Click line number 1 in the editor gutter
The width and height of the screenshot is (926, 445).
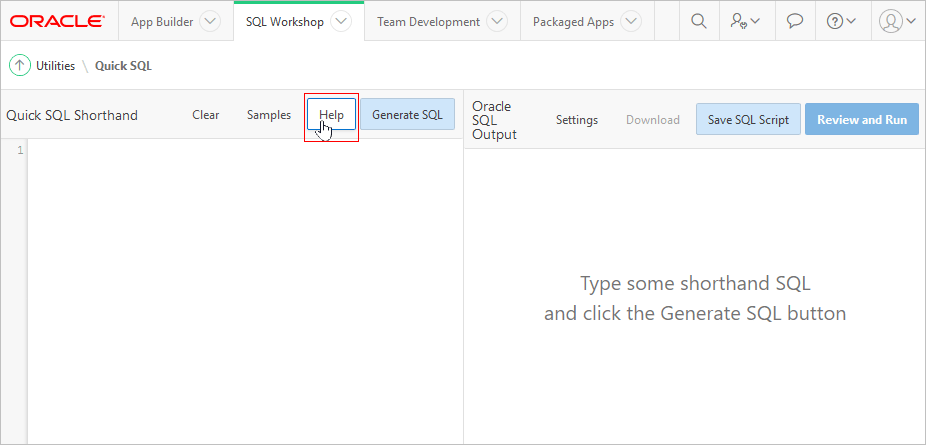20,150
